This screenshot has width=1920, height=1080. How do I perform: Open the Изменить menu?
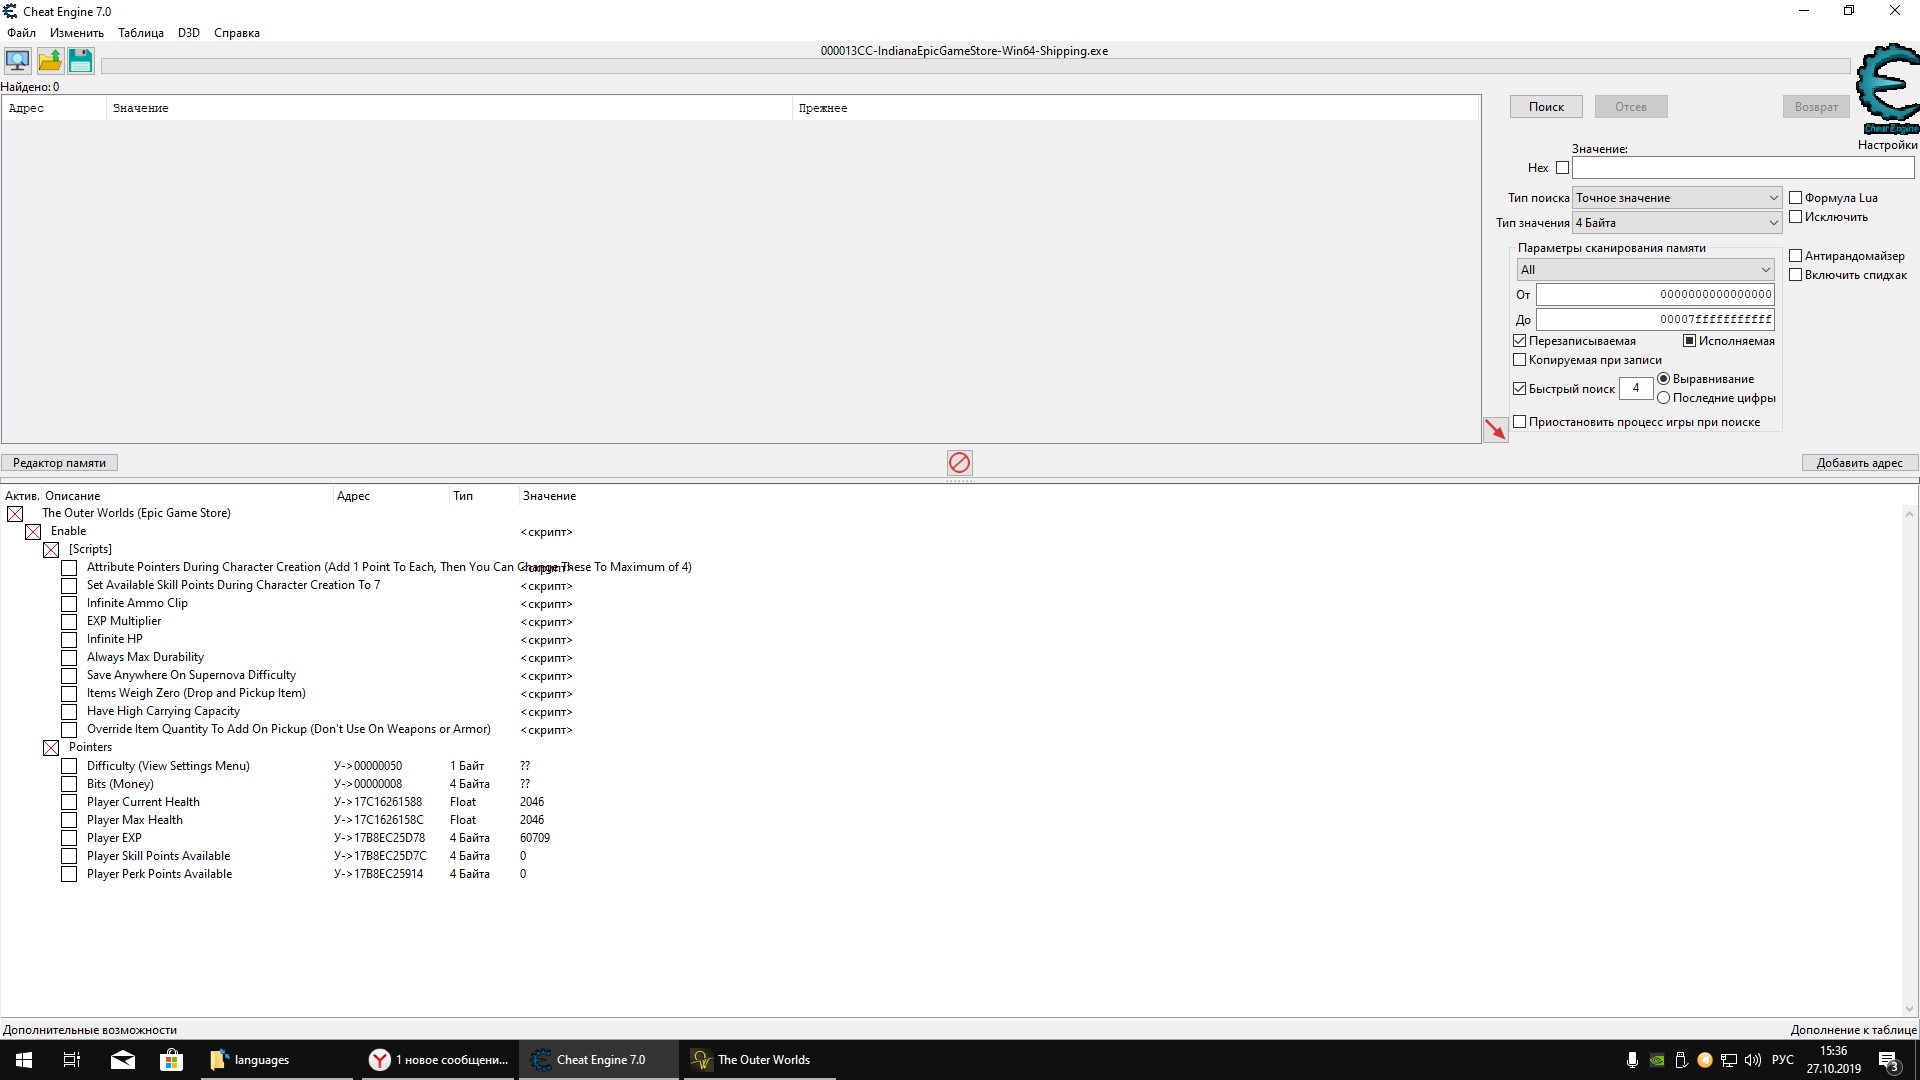(77, 33)
